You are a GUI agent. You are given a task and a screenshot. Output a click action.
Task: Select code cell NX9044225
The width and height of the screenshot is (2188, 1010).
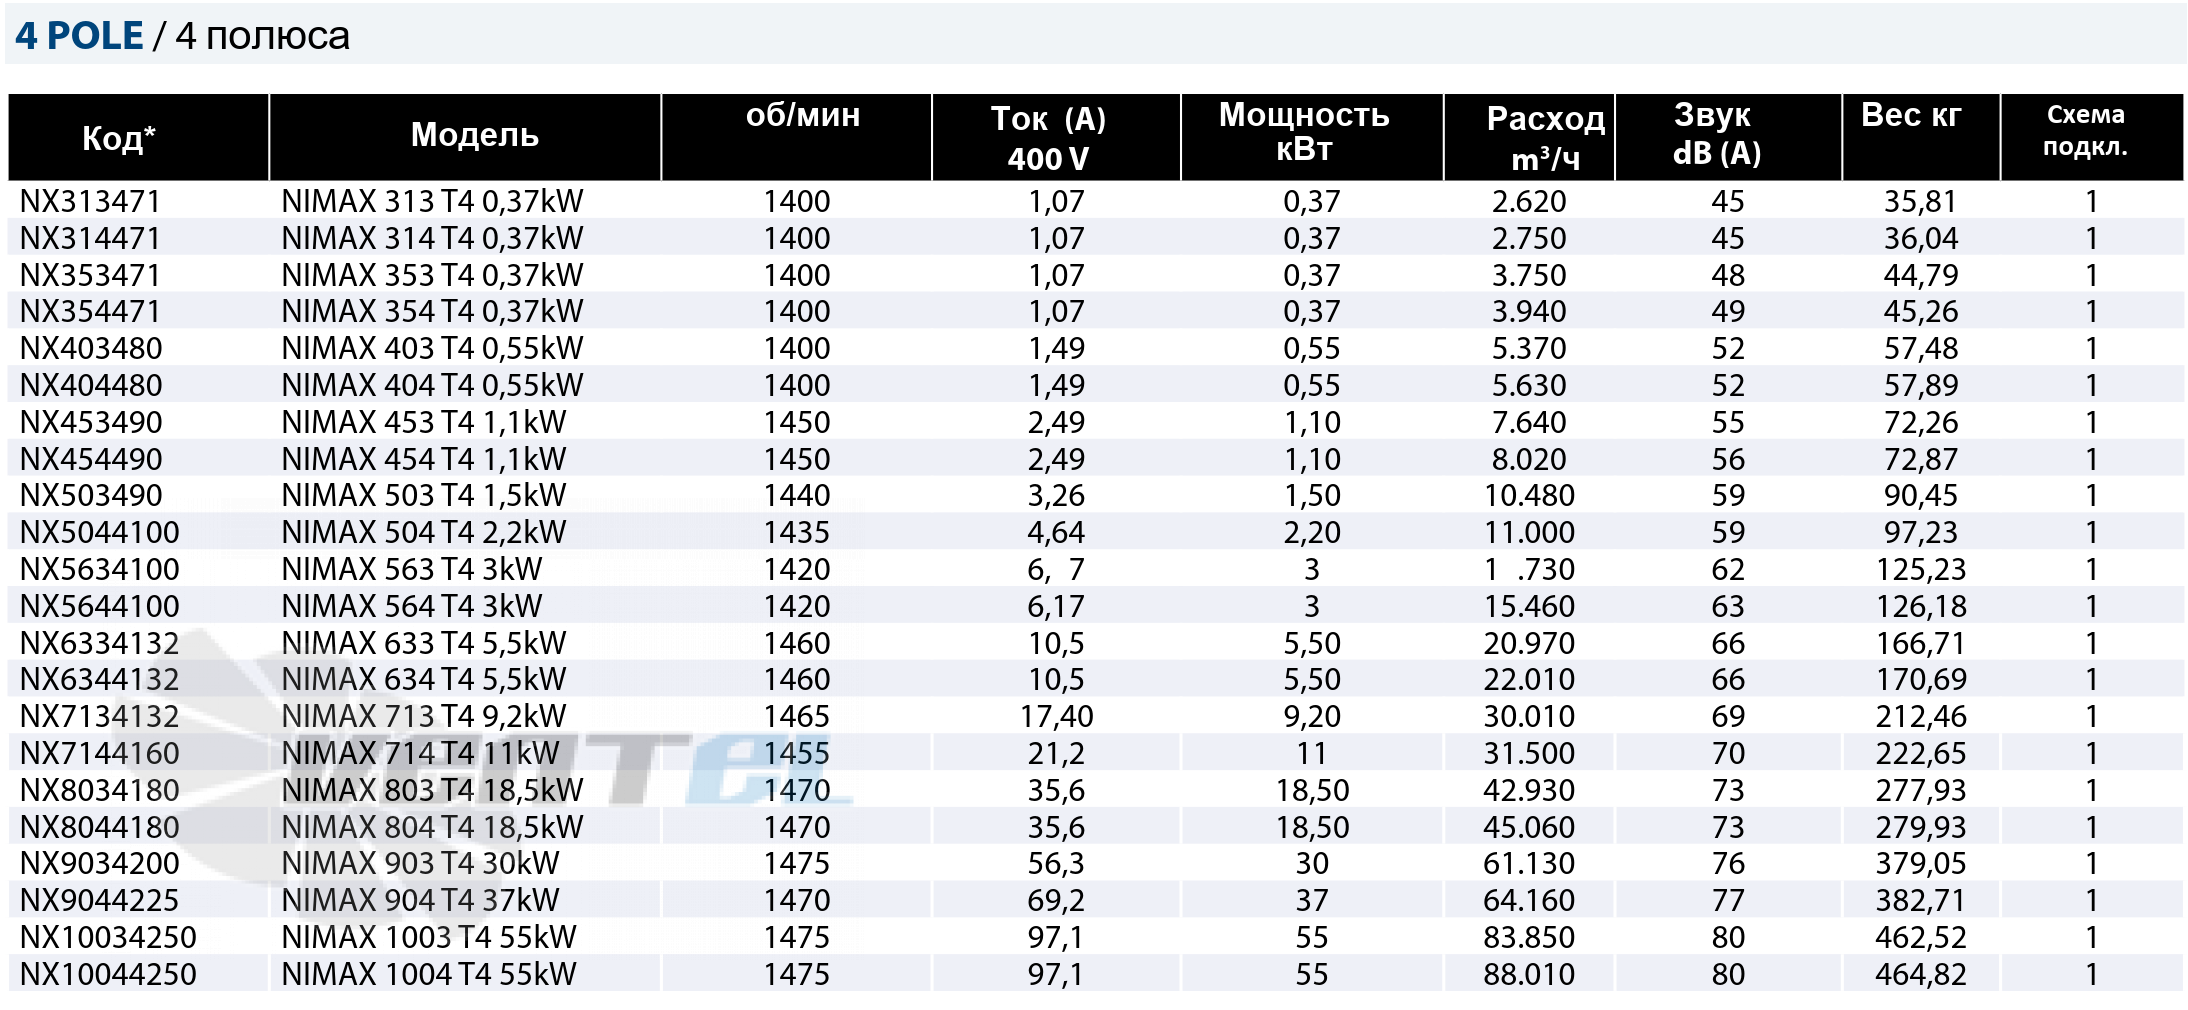point(100,900)
